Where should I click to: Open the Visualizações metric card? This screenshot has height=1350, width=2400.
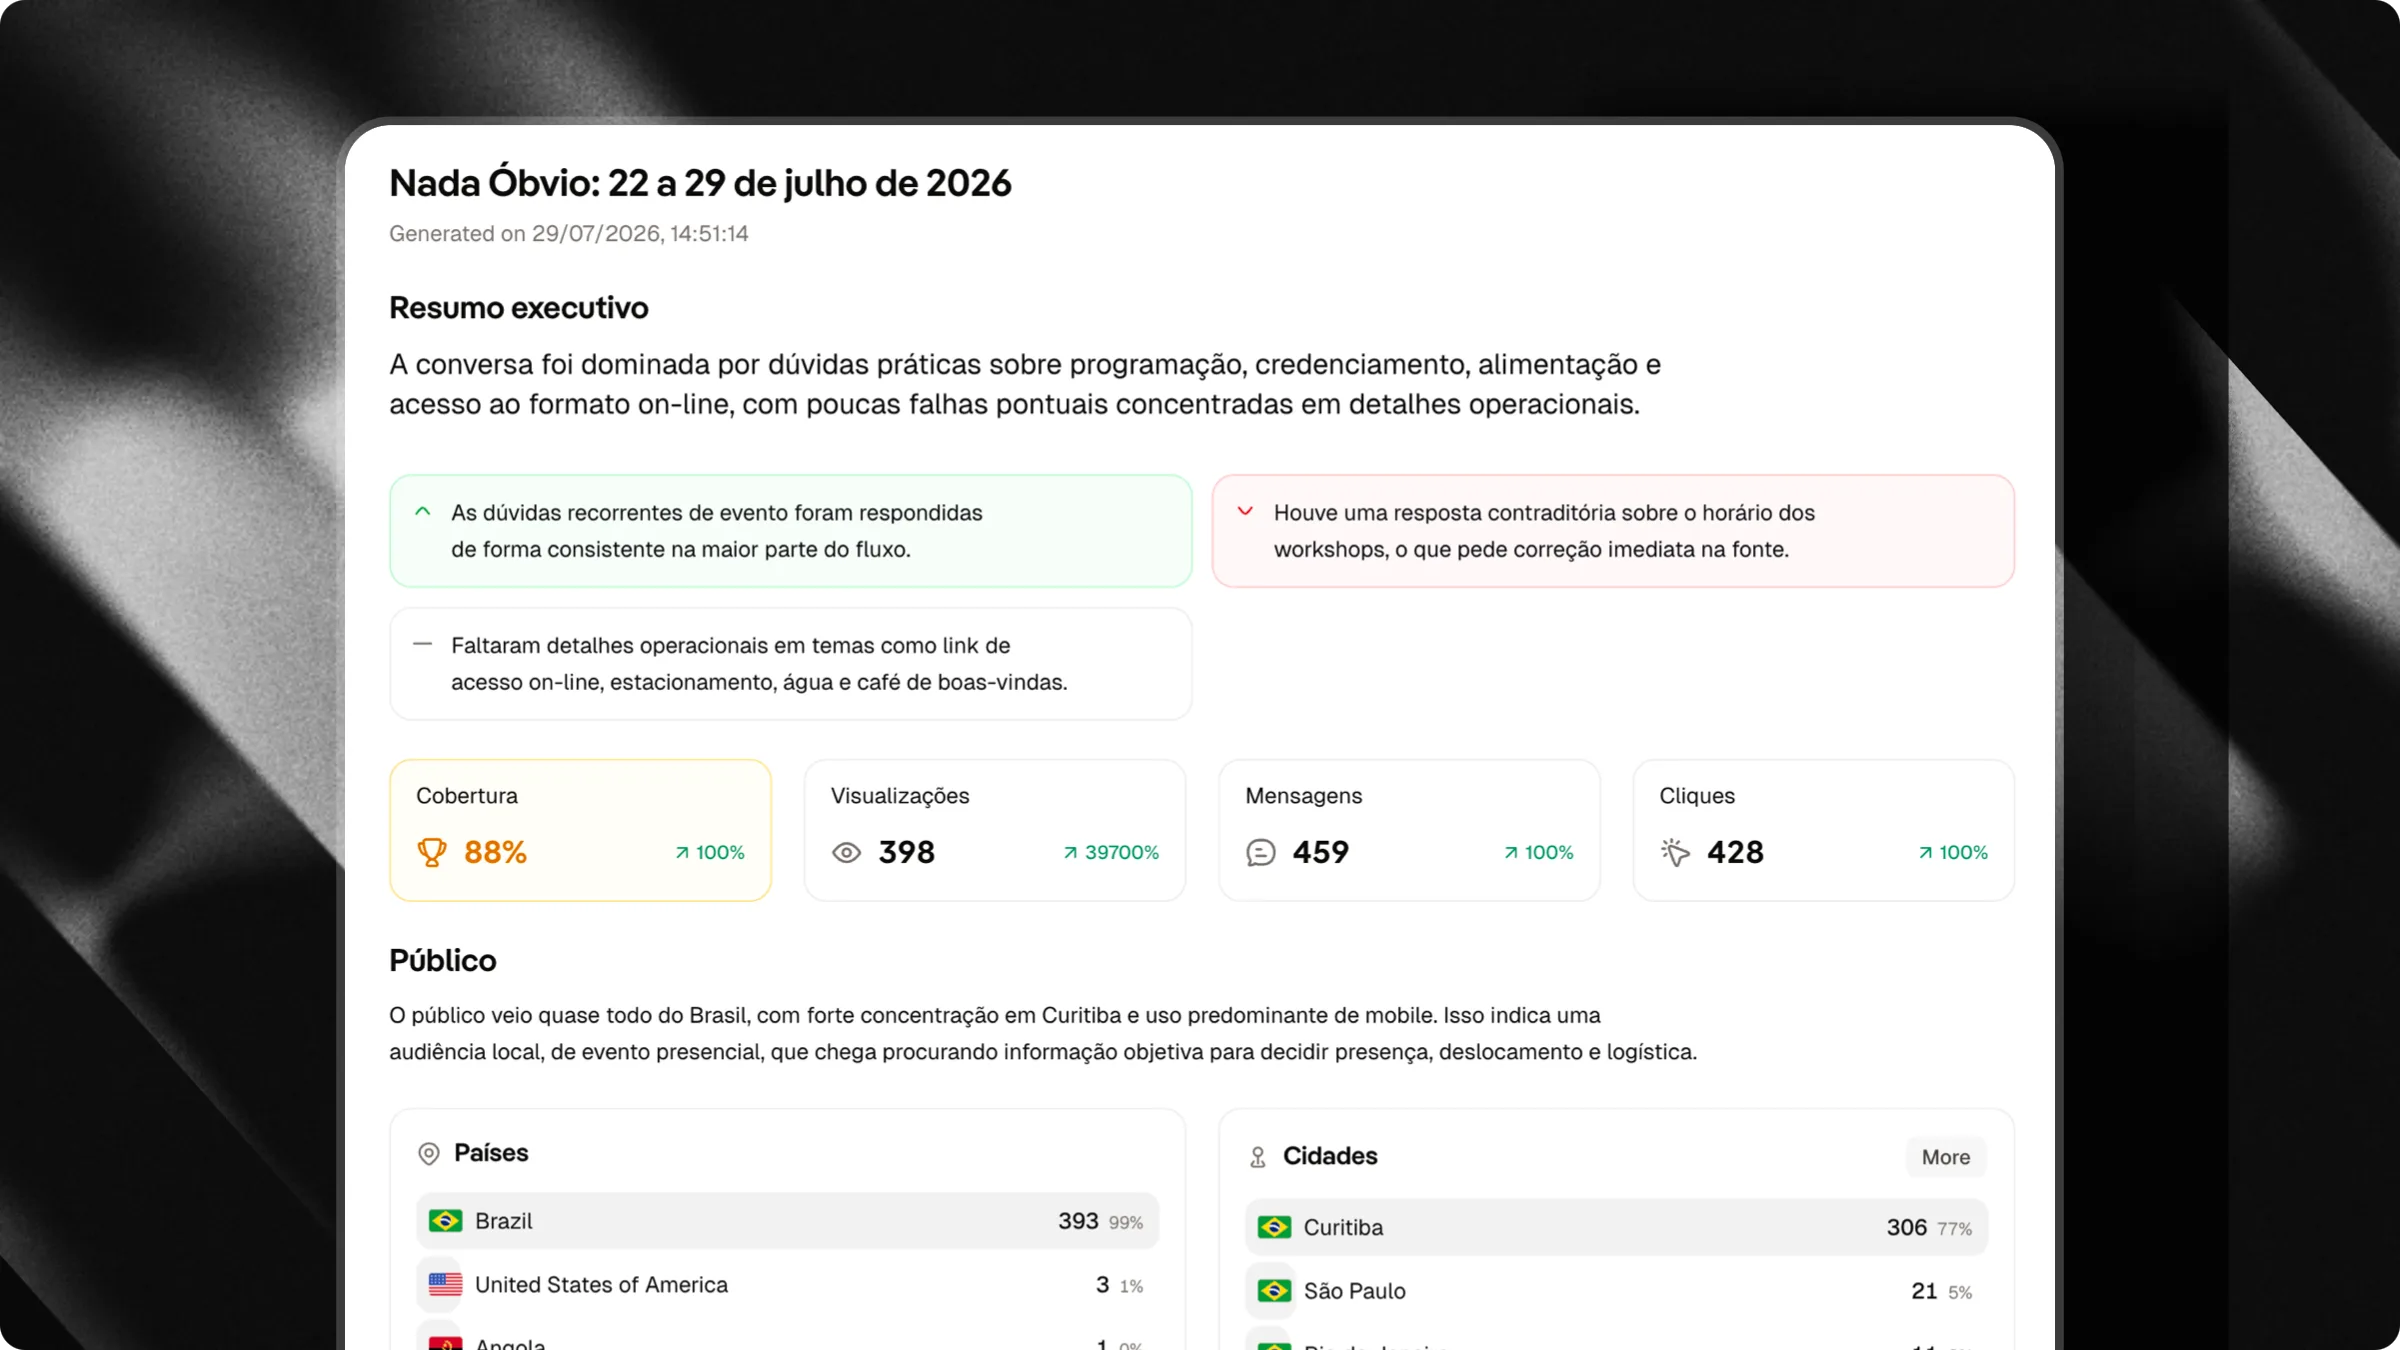[995, 830]
